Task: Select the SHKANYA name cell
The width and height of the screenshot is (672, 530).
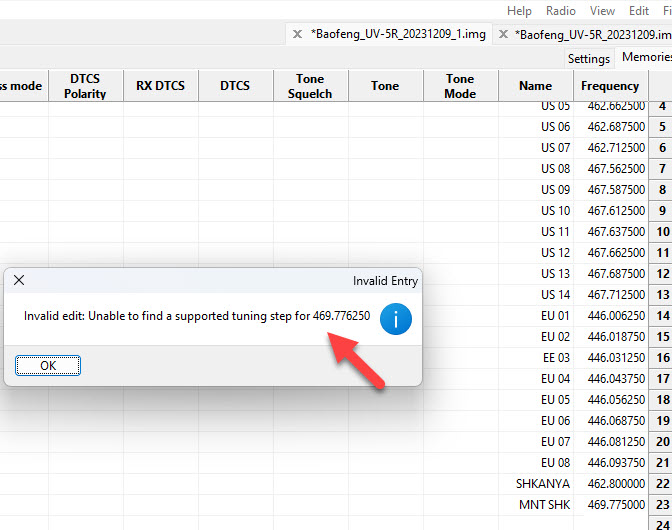Action: pos(543,484)
